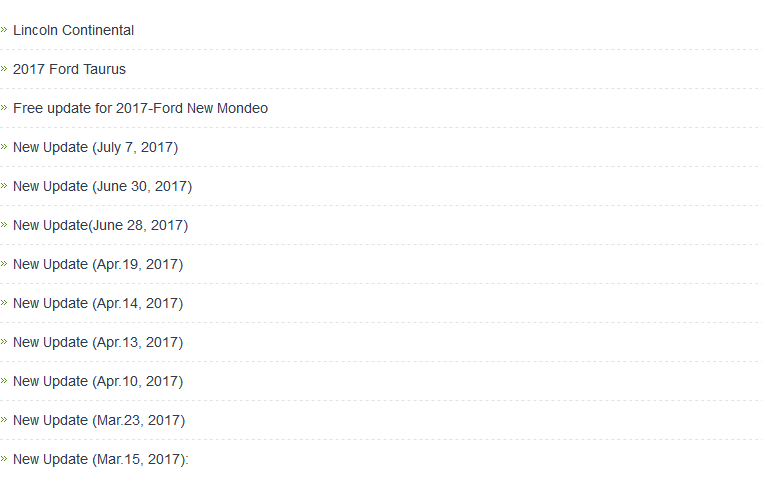Click the arrow bullet beside June 30 update
The width and height of the screenshot is (762, 477).
coord(4,186)
